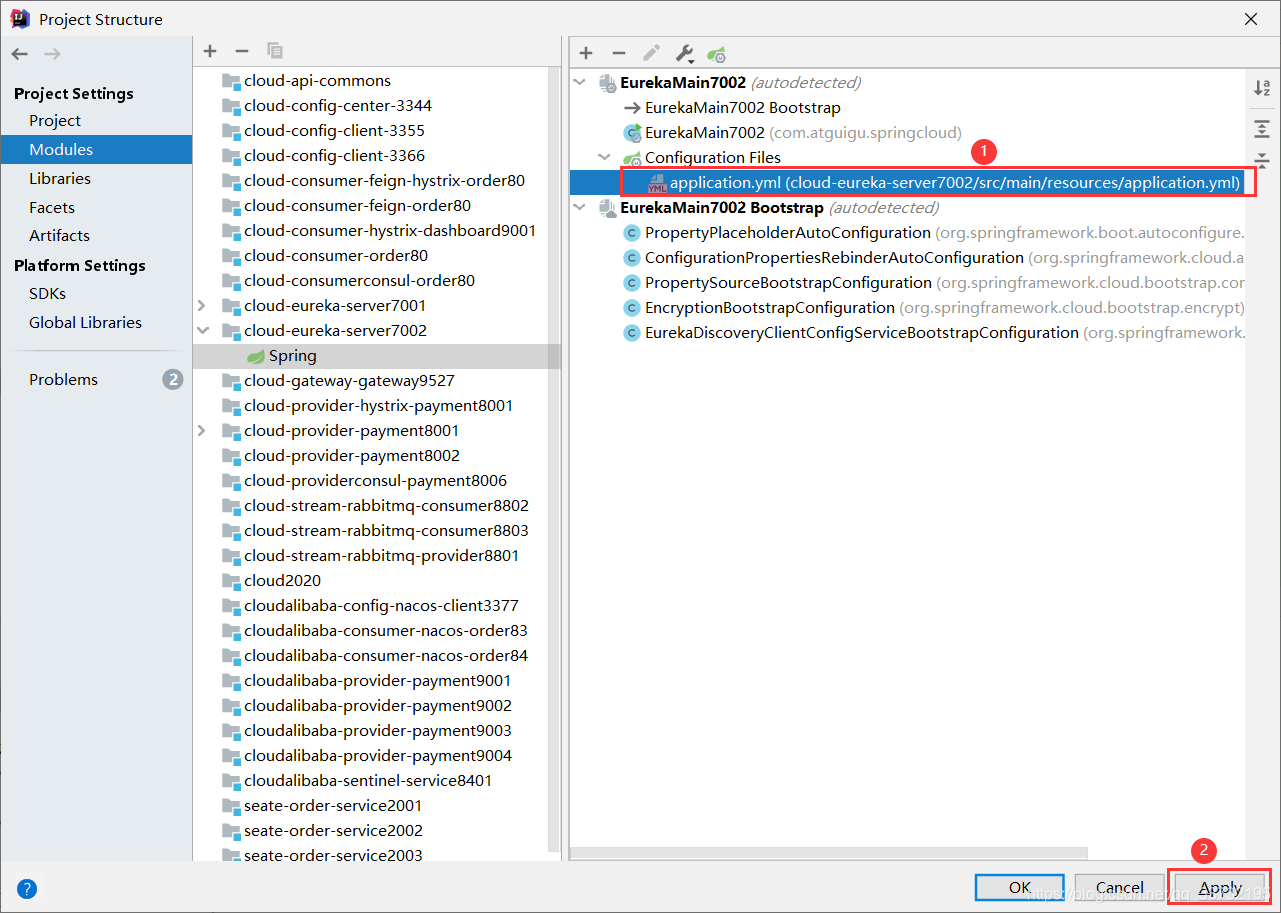Open the wrench settings dropdown
This screenshot has height=913, width=1281.
coord(685,53)
